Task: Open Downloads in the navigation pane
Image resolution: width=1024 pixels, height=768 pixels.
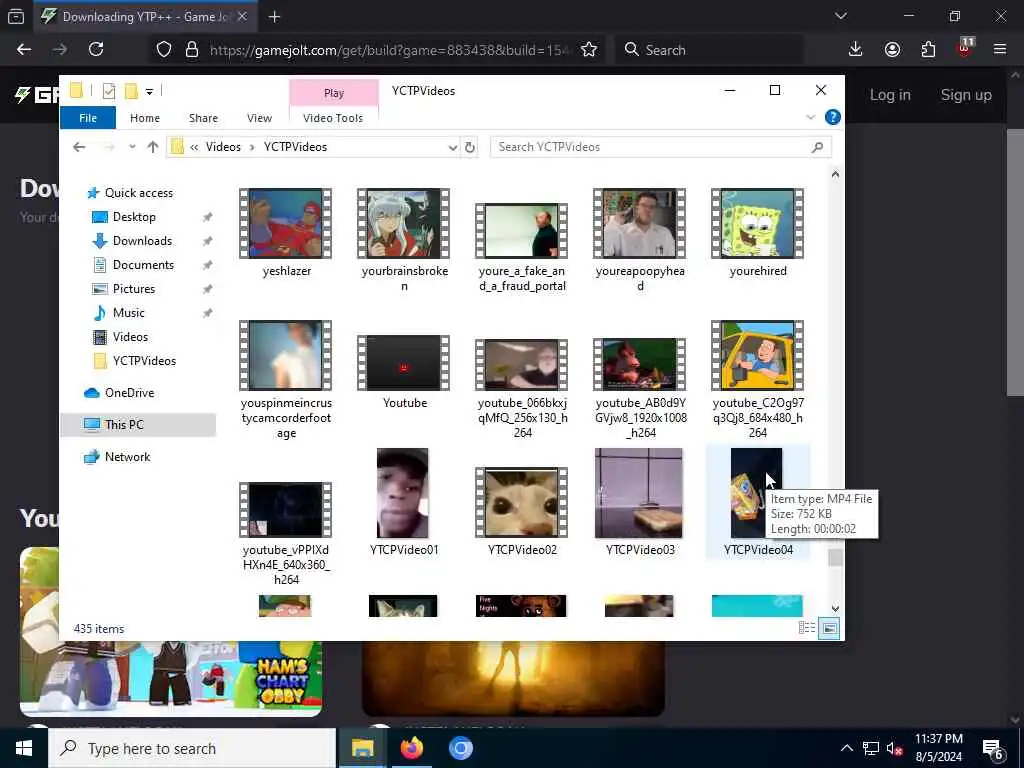Action: [x=142, y=241]
